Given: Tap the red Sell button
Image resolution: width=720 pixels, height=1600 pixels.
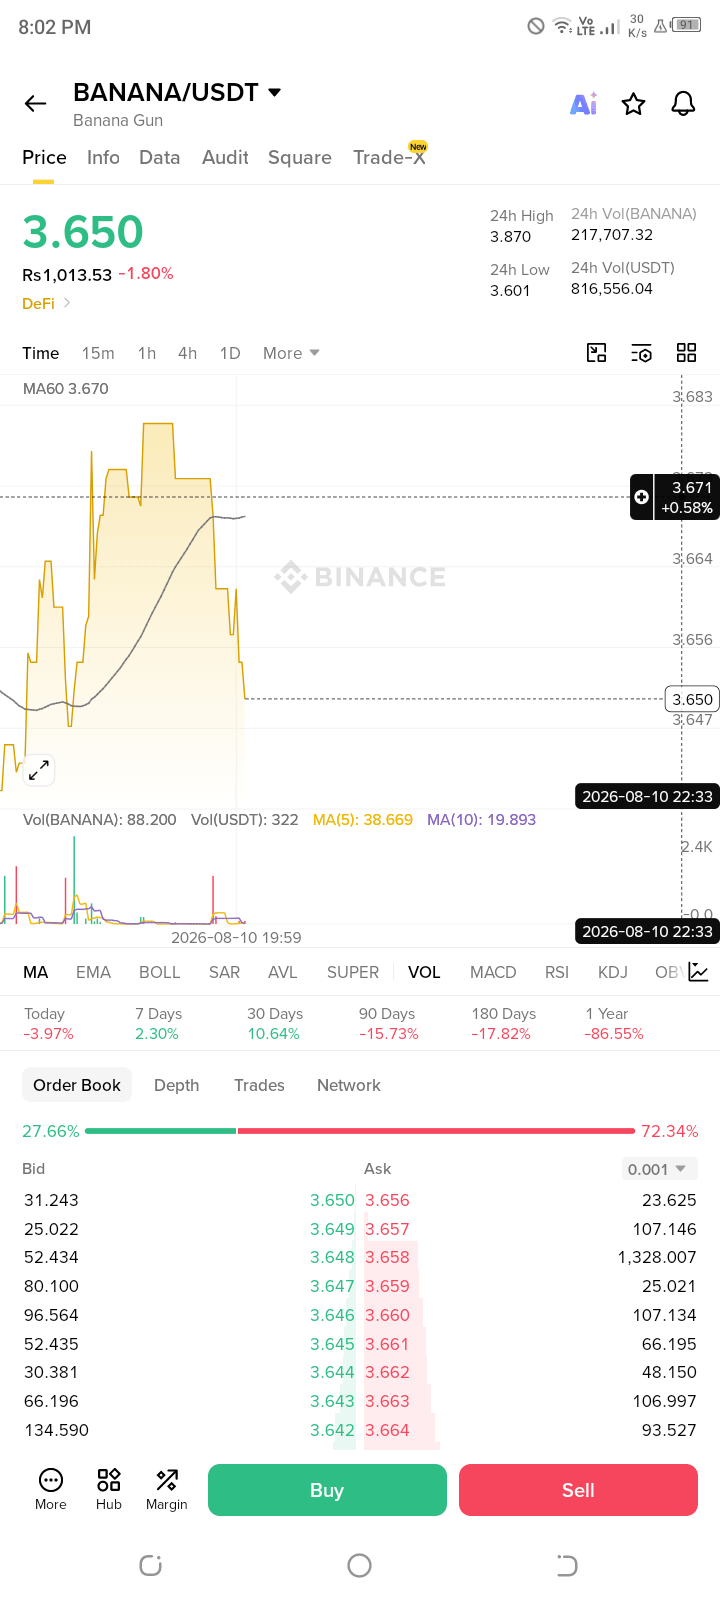Looking at the screenshot, I should (578, 1490).
